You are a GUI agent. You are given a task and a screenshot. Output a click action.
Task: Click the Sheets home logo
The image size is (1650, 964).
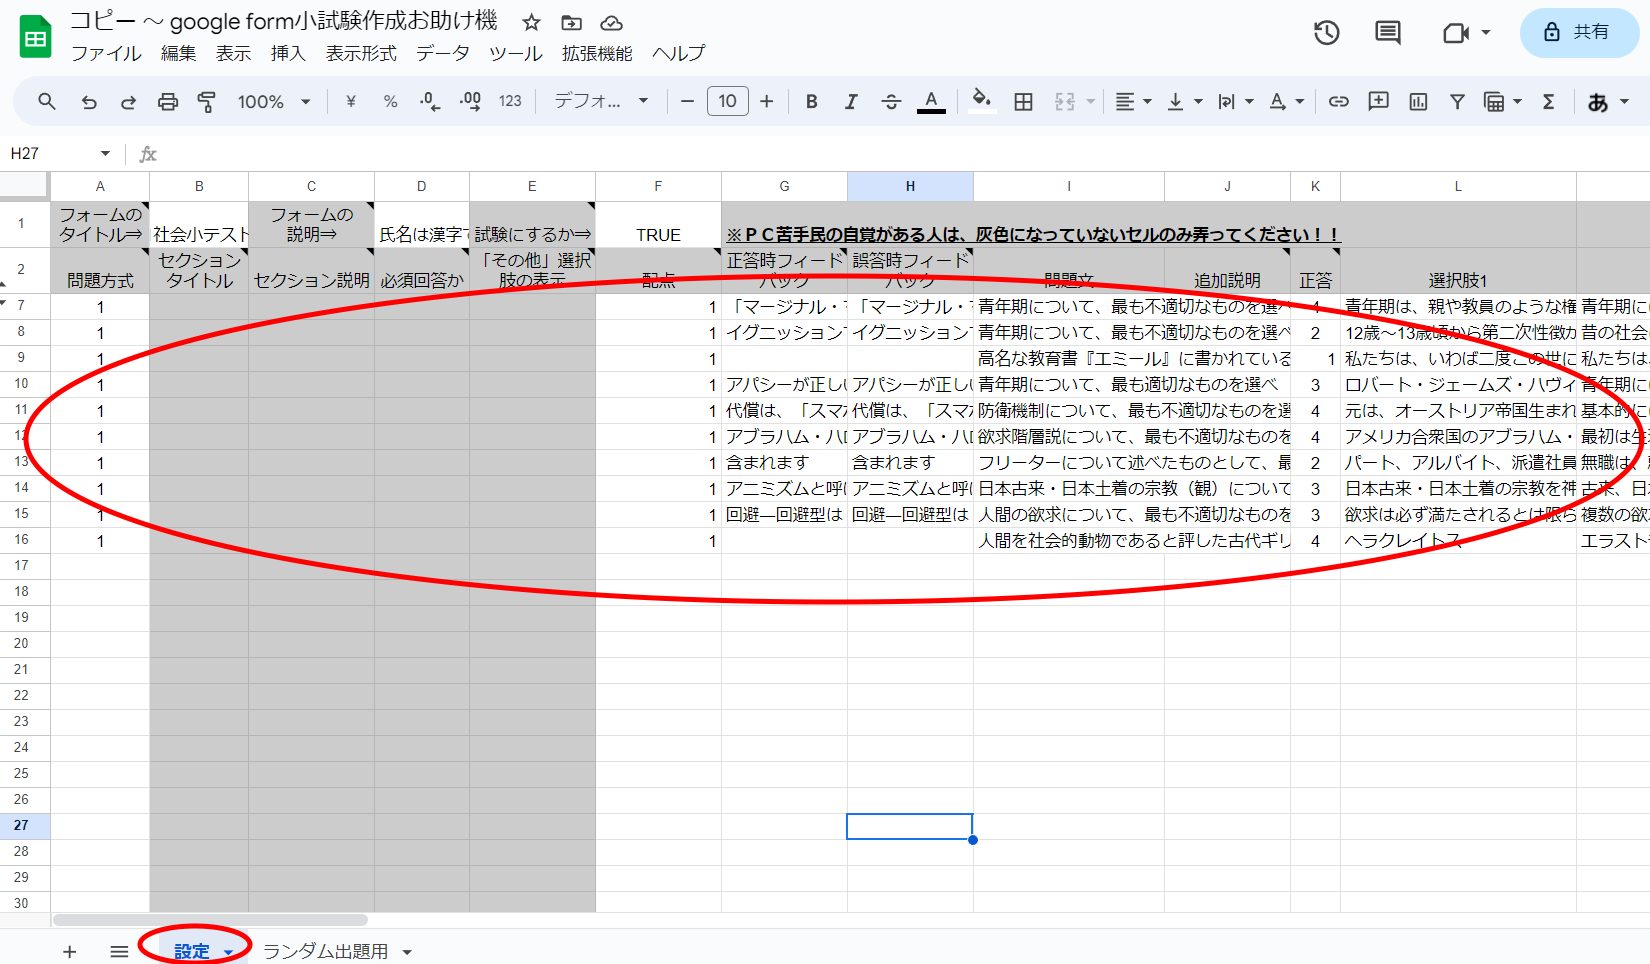point(36,38)
